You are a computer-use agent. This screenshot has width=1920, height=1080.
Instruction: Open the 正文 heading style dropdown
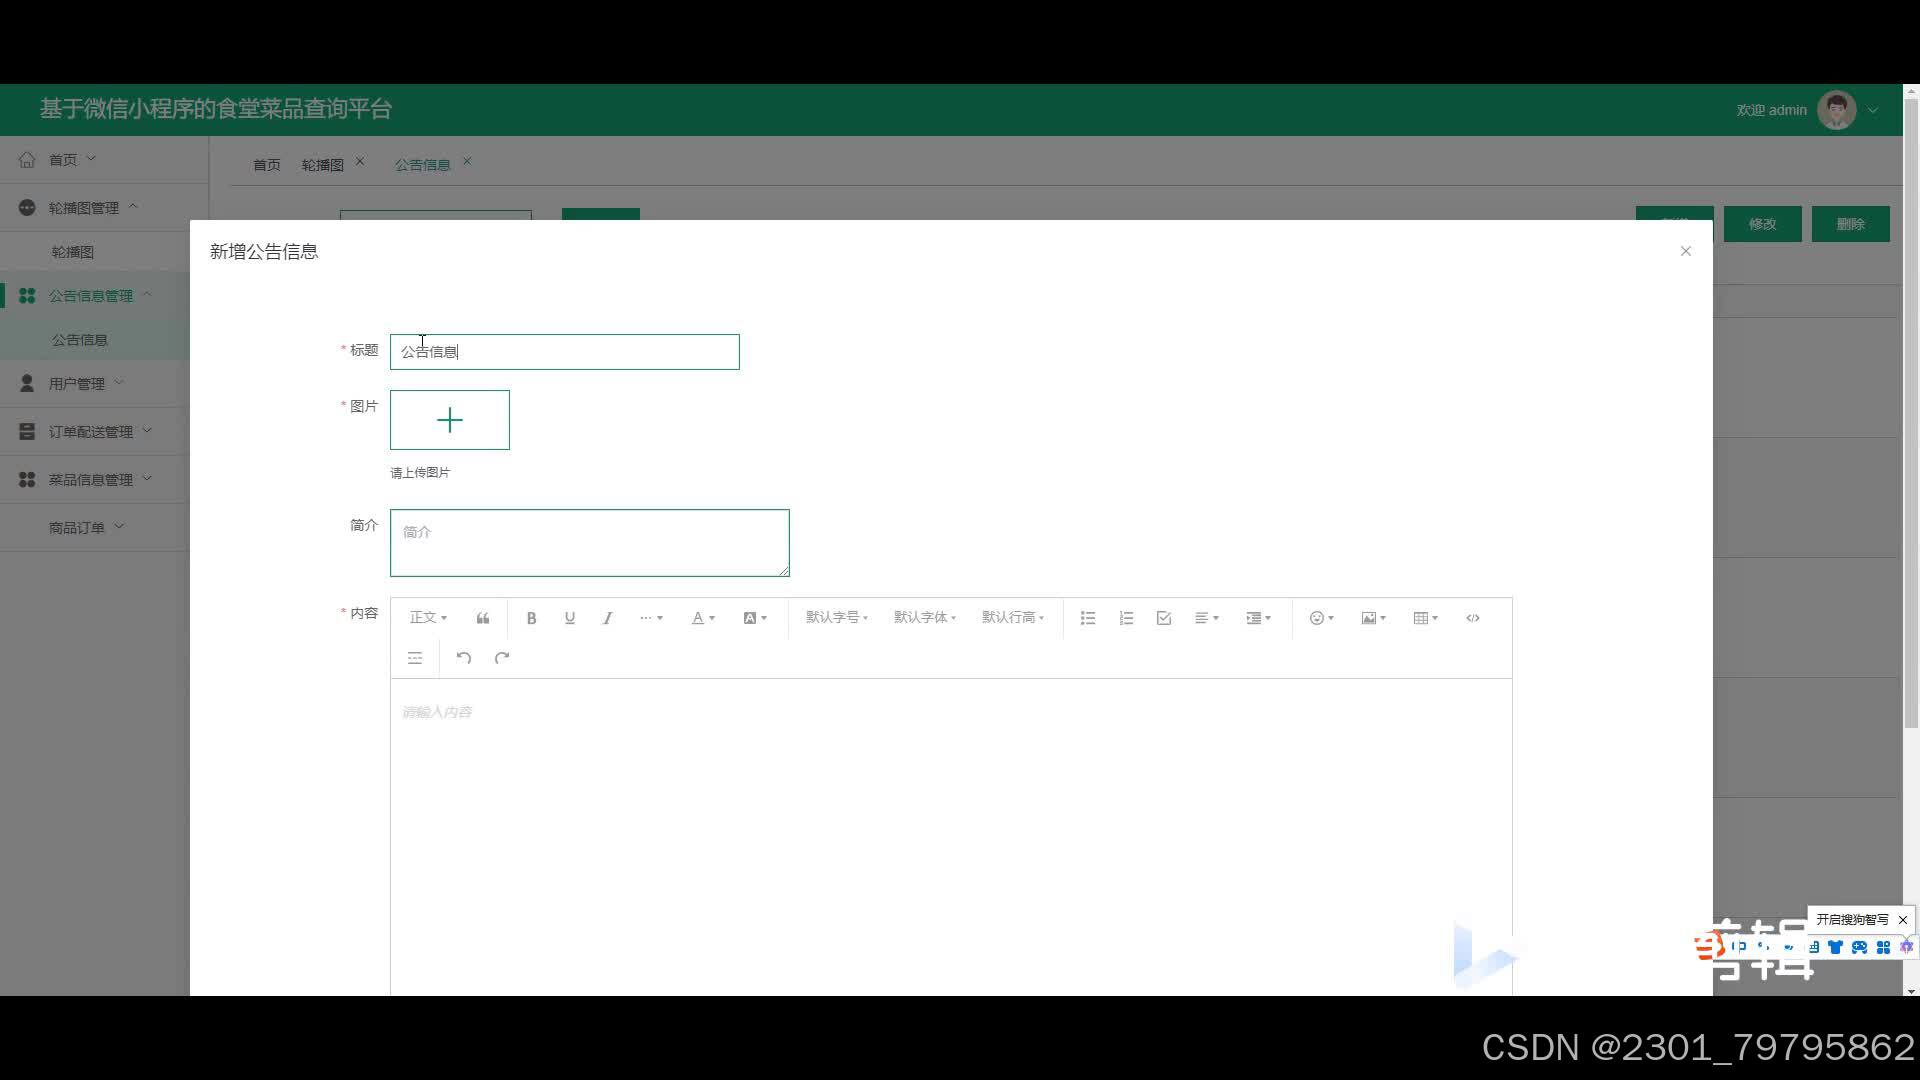click(428, 618)
